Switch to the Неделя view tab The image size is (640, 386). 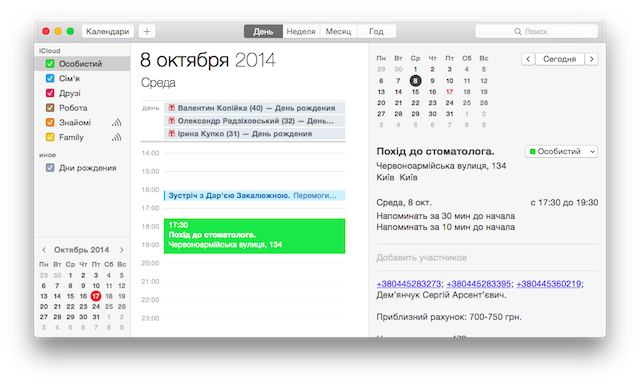[301, 31]
